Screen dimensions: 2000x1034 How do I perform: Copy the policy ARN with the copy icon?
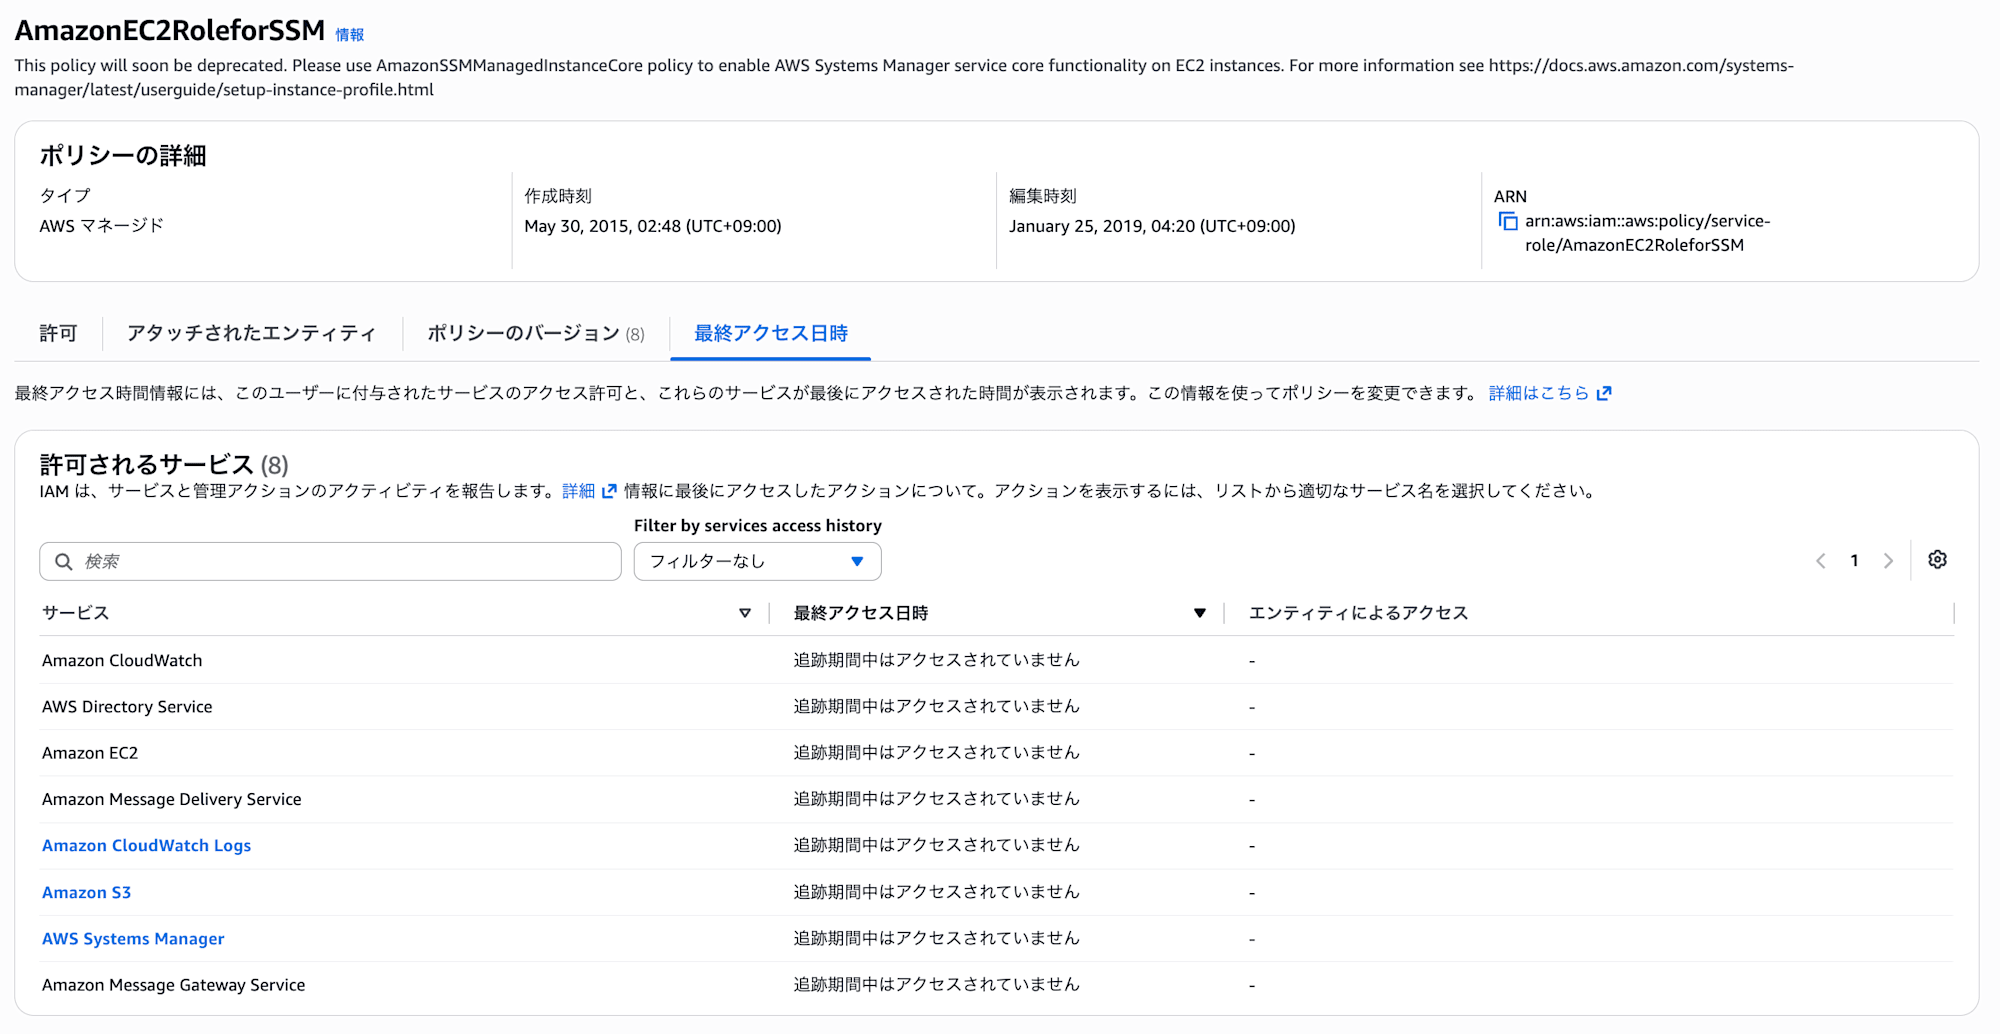click(1507, 221)
